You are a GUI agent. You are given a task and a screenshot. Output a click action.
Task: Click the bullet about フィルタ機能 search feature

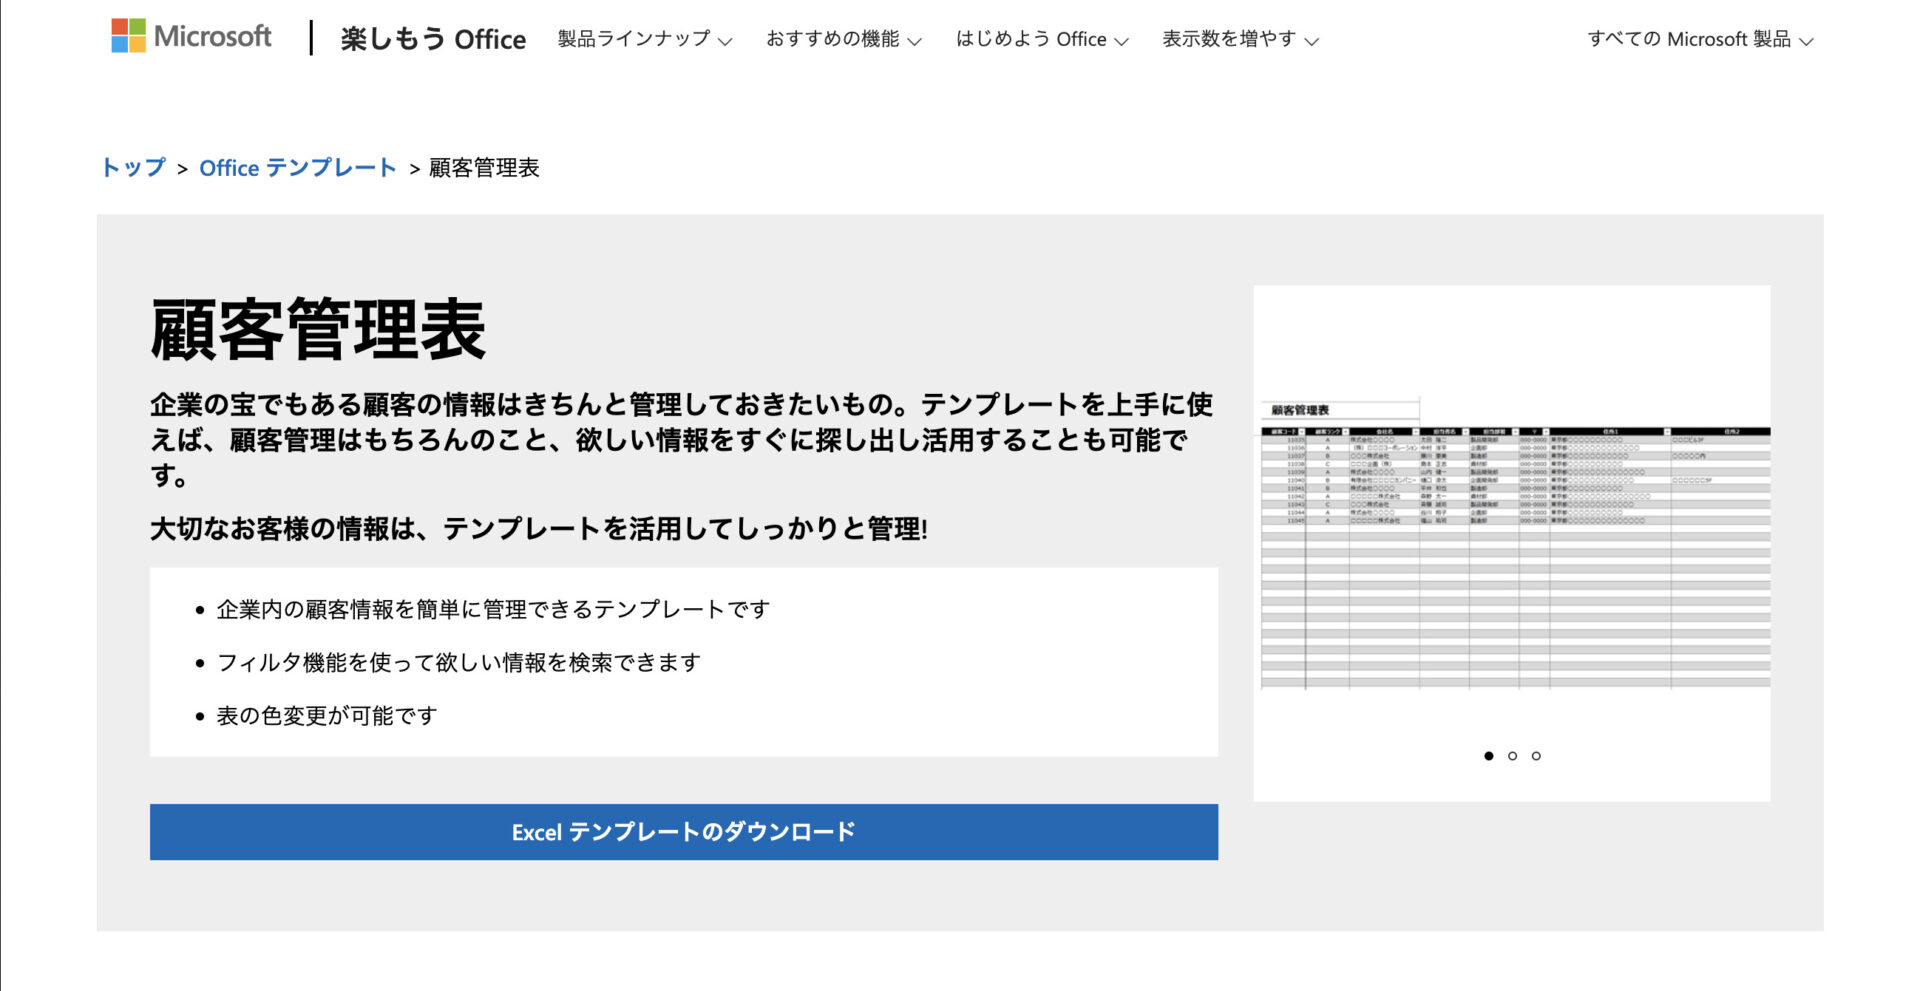point(458,661)
